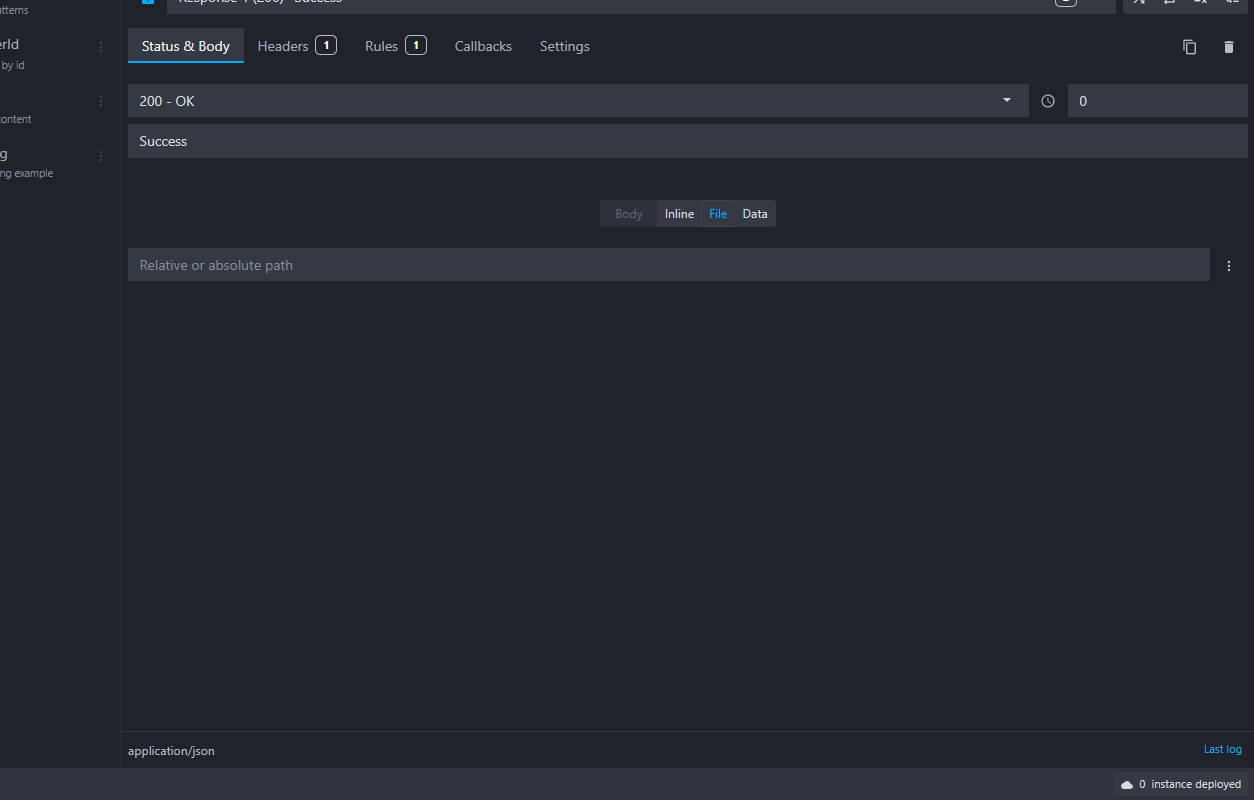Switch to the Headers tab

pyautogui.click(x=283, y=46)
